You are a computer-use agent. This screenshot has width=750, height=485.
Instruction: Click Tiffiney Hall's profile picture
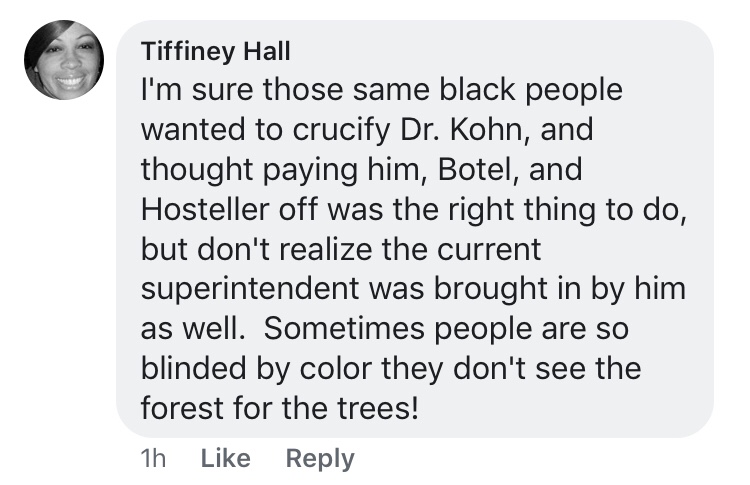[x=64, y=60]
